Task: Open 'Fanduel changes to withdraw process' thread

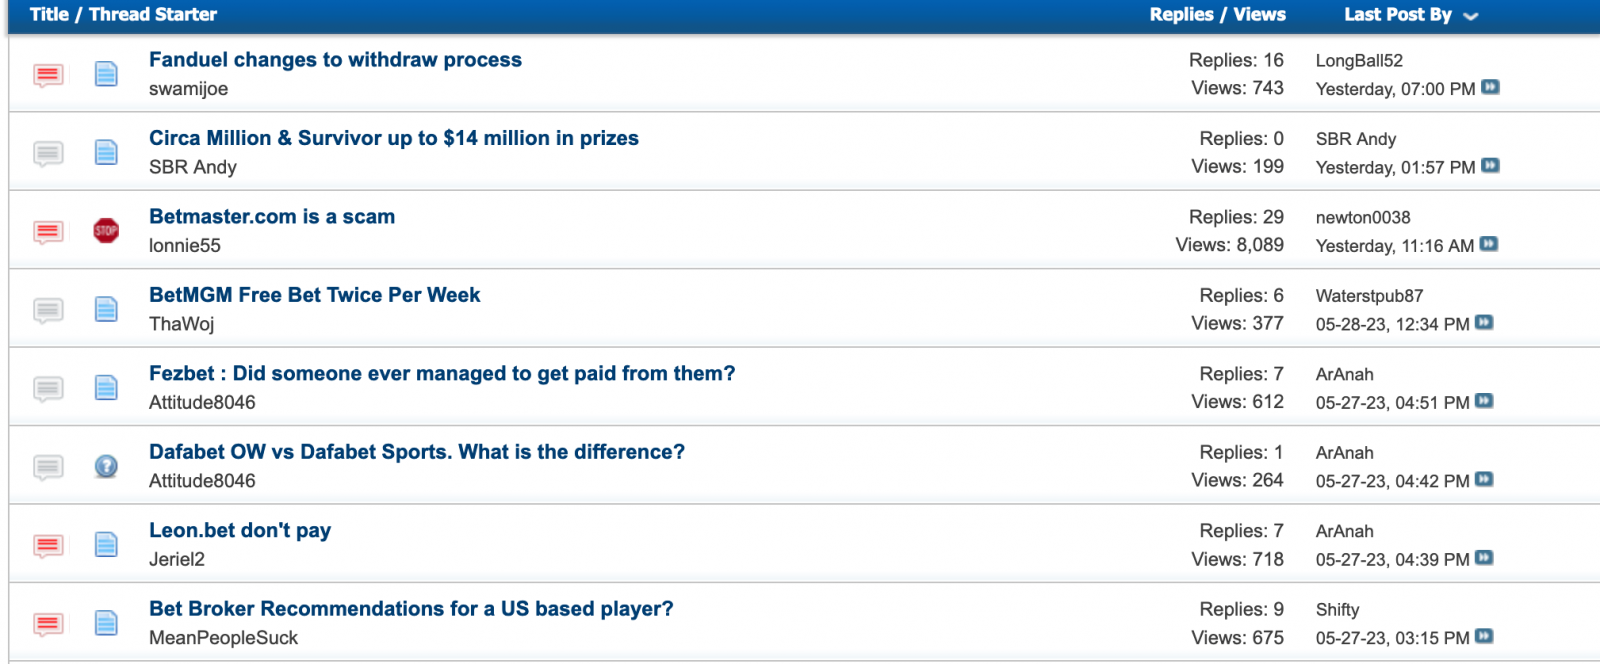Action: tap(335, 59)
